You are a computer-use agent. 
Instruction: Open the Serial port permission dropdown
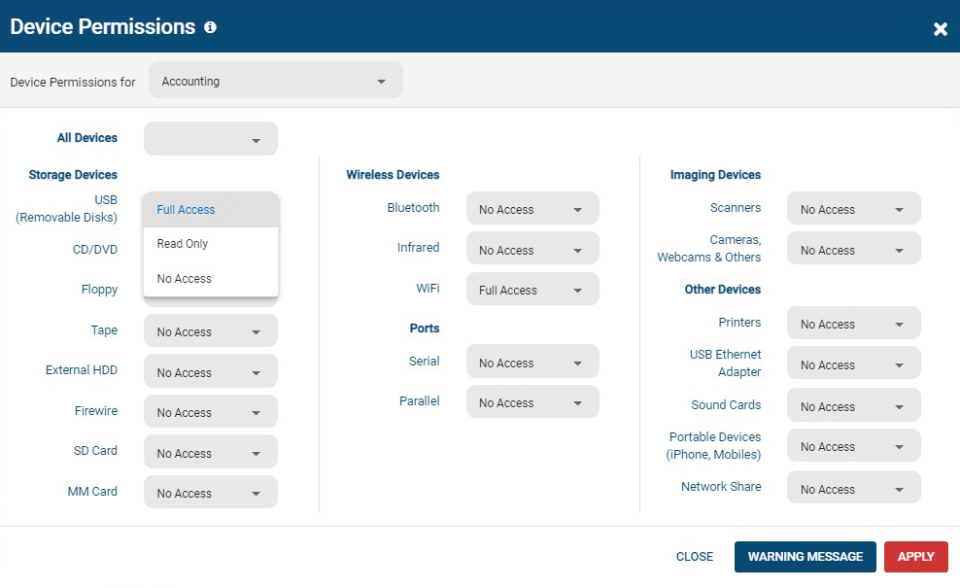coord(532,361)
